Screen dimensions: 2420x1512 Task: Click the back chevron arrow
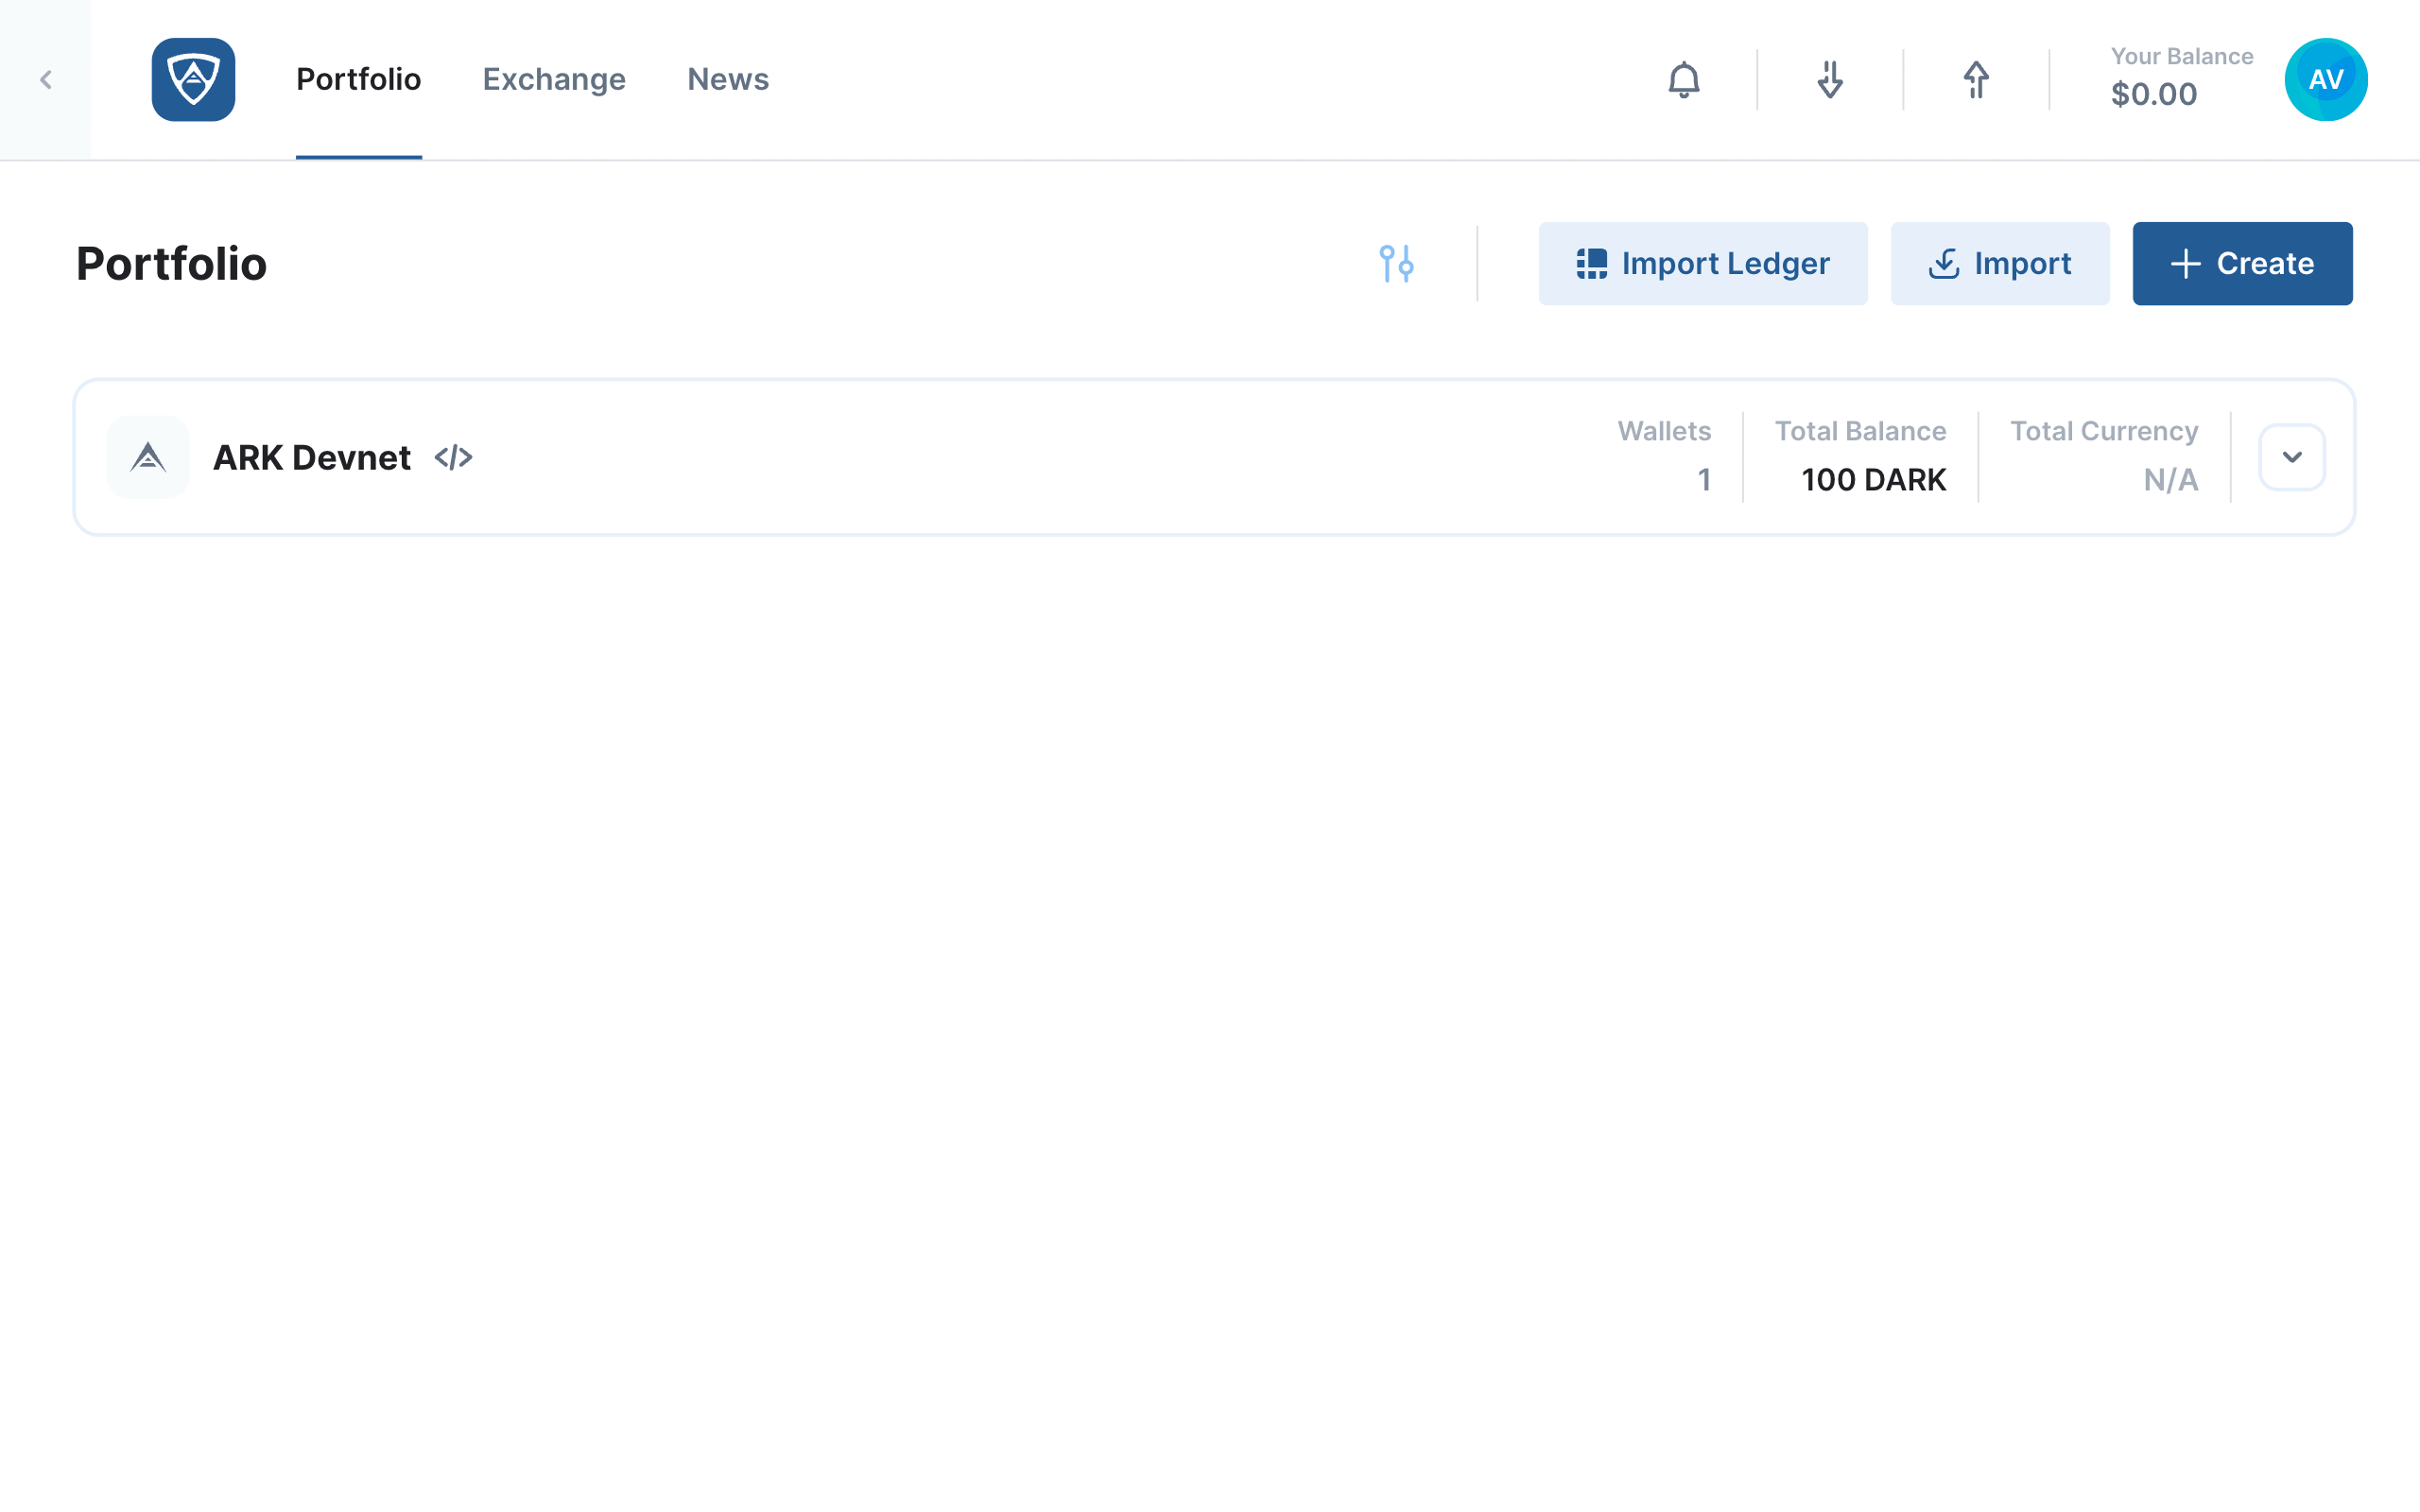[45, 80]
